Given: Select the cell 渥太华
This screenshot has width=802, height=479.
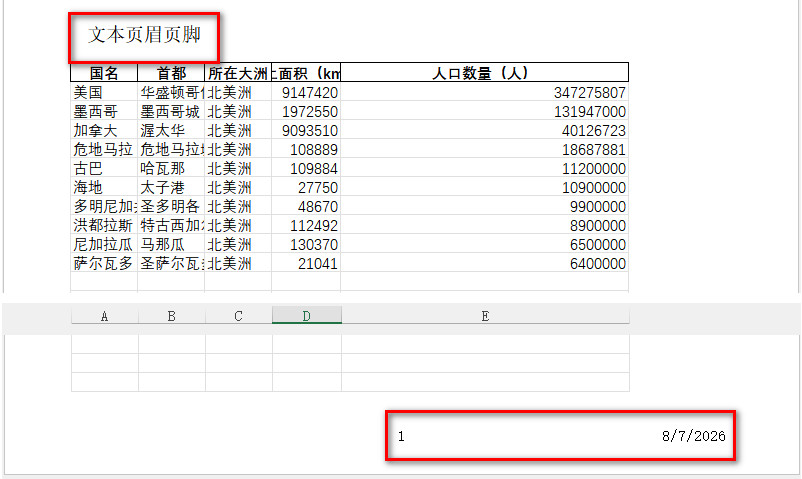Looking at the screenshot, I should (x=171, y=130).
